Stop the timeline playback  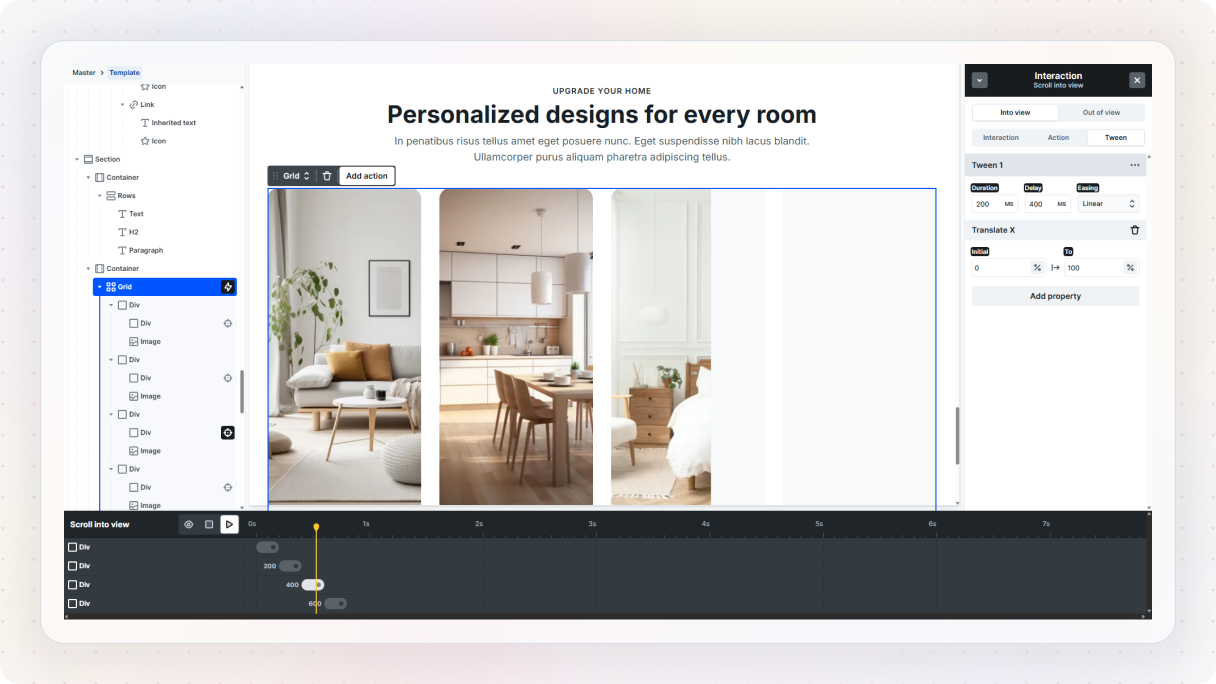[x=209, y=524]
